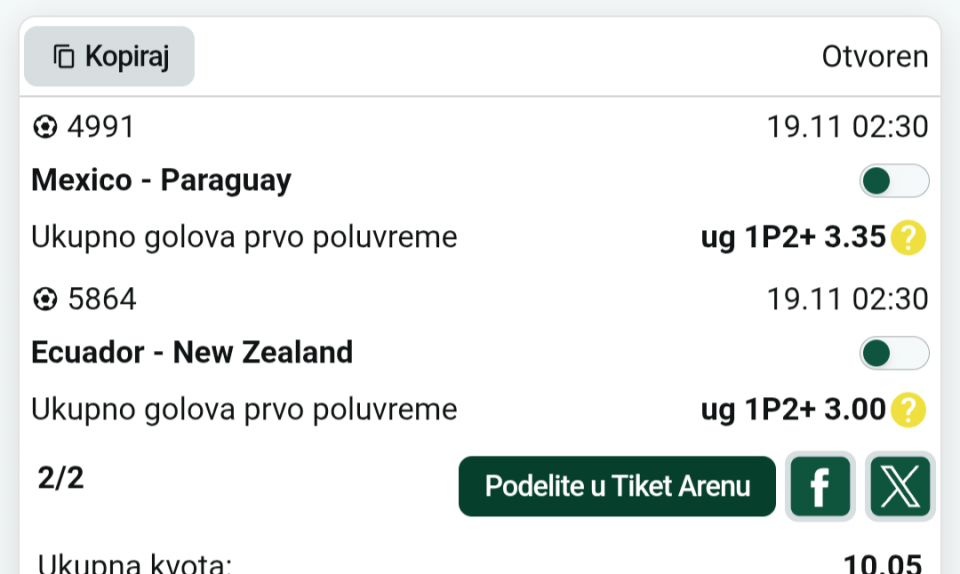Click the 2/2 selections counter
Image resolution: width=960 pixels, height=574 pixels.
[61, 479]
